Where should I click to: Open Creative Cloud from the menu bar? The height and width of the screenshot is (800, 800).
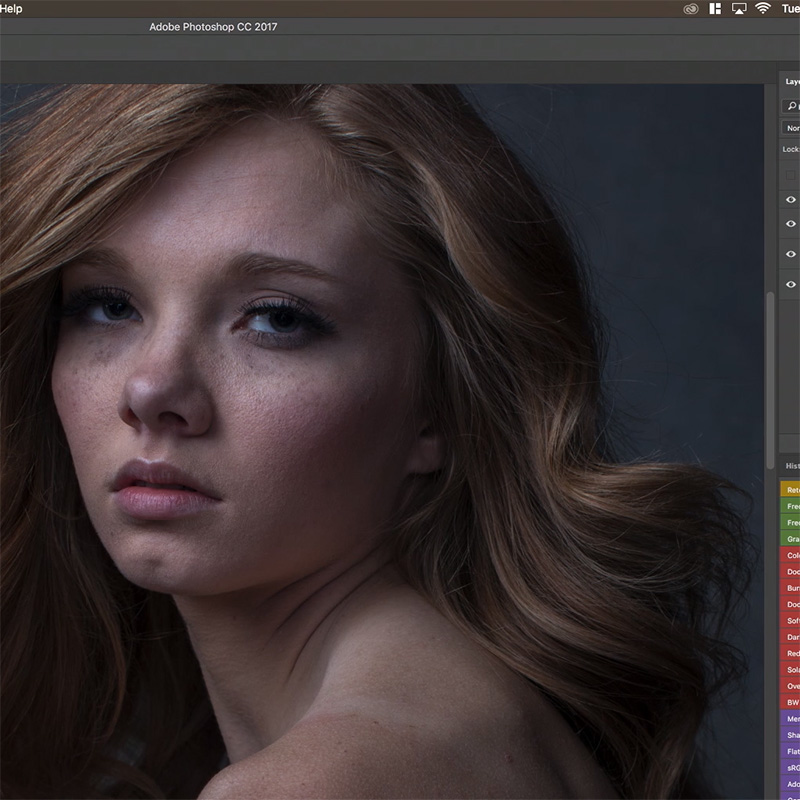click(x=690, y=8)
